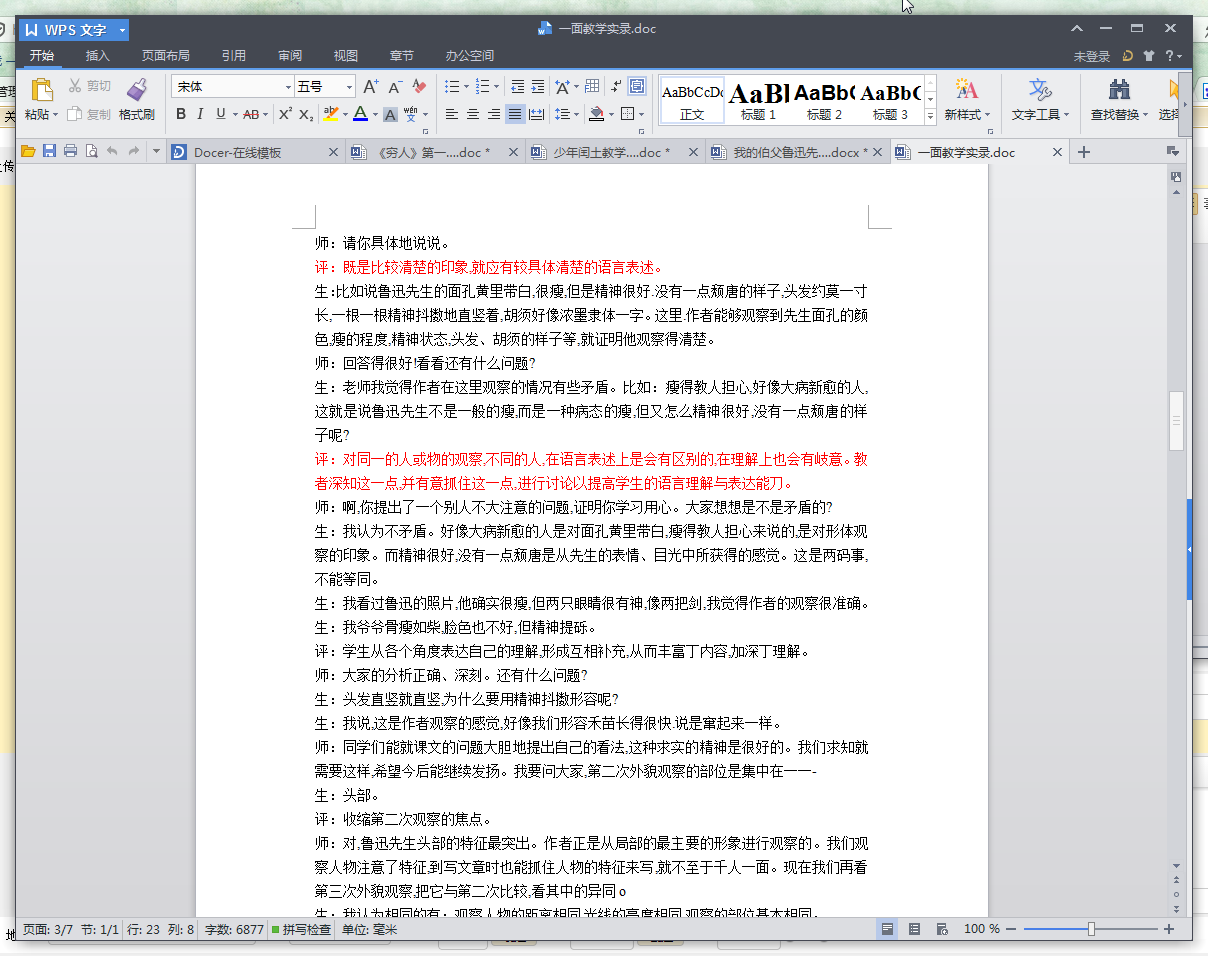Viewport: 1208px width, 956px height.
Task: Click the Save floppy disk icon
Action: [x=49, y=152]
